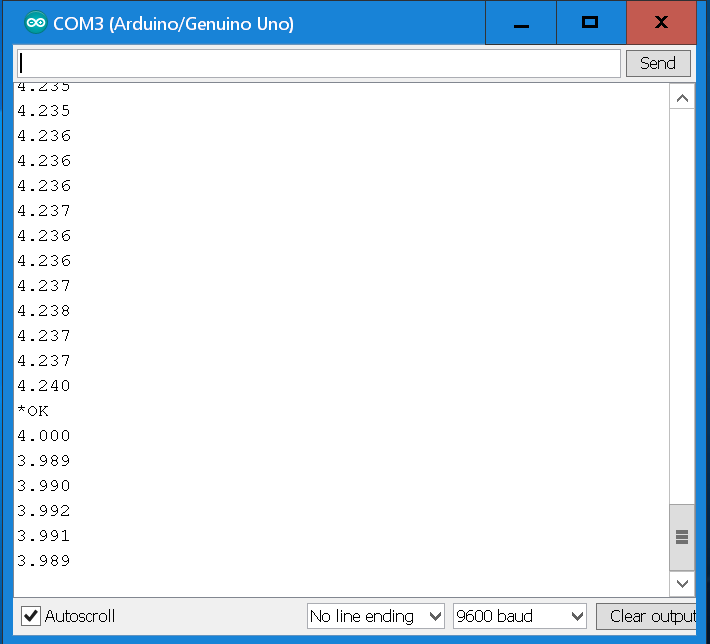Toggle the Autoscroll checkbox

[x=31, y=616]
